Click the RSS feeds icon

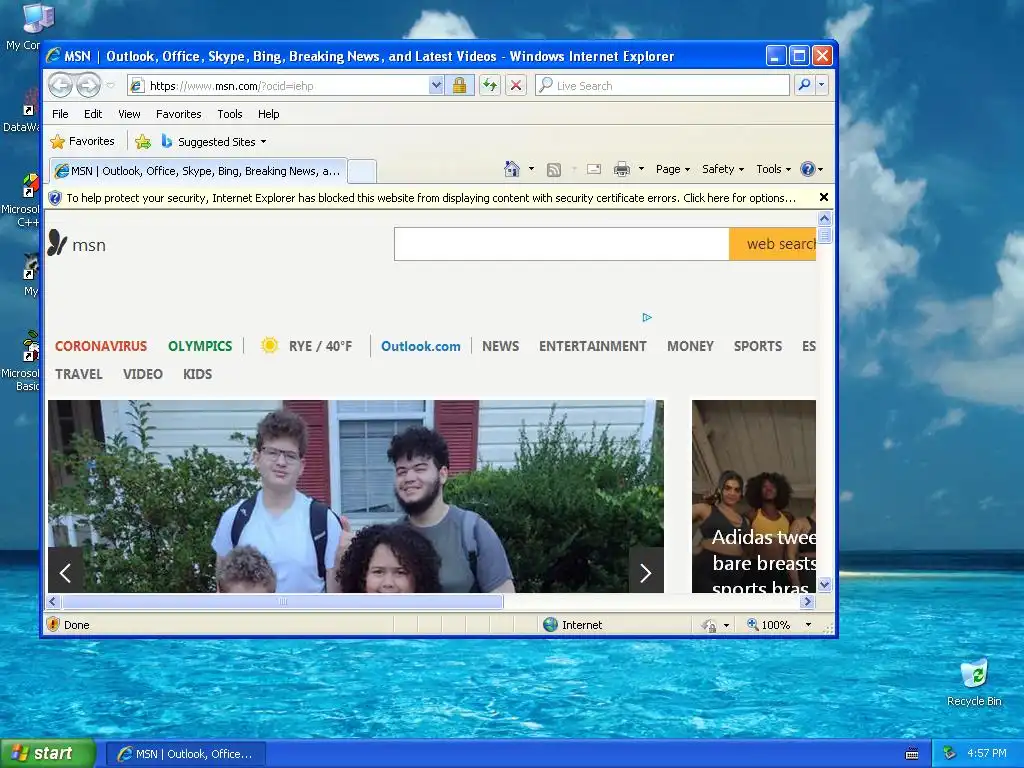tap(554, 170)
